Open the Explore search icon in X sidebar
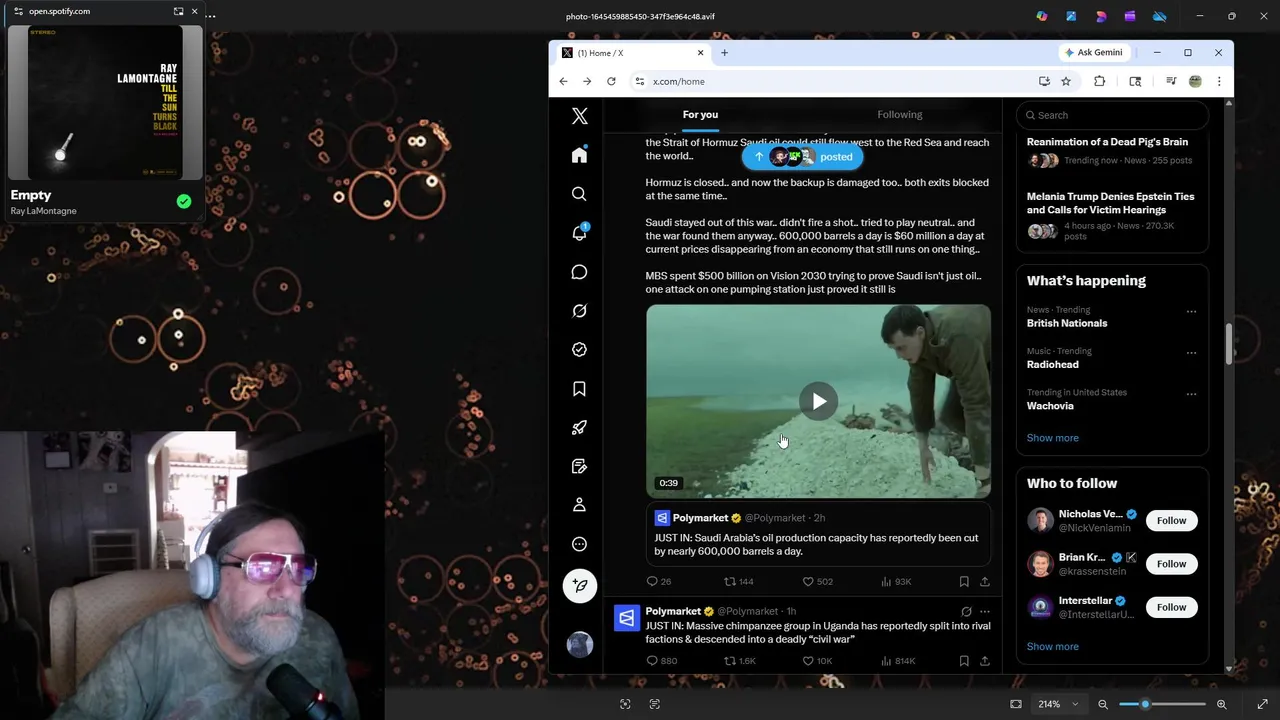The height and width of the screenshot is (720, 1280). (579, 194)
